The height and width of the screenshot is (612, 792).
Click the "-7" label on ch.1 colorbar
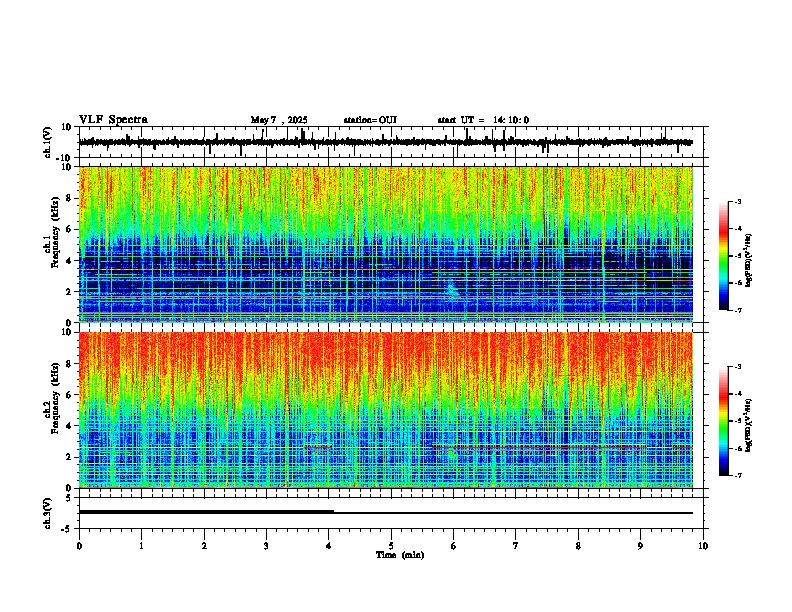click(x=738, y=310)
